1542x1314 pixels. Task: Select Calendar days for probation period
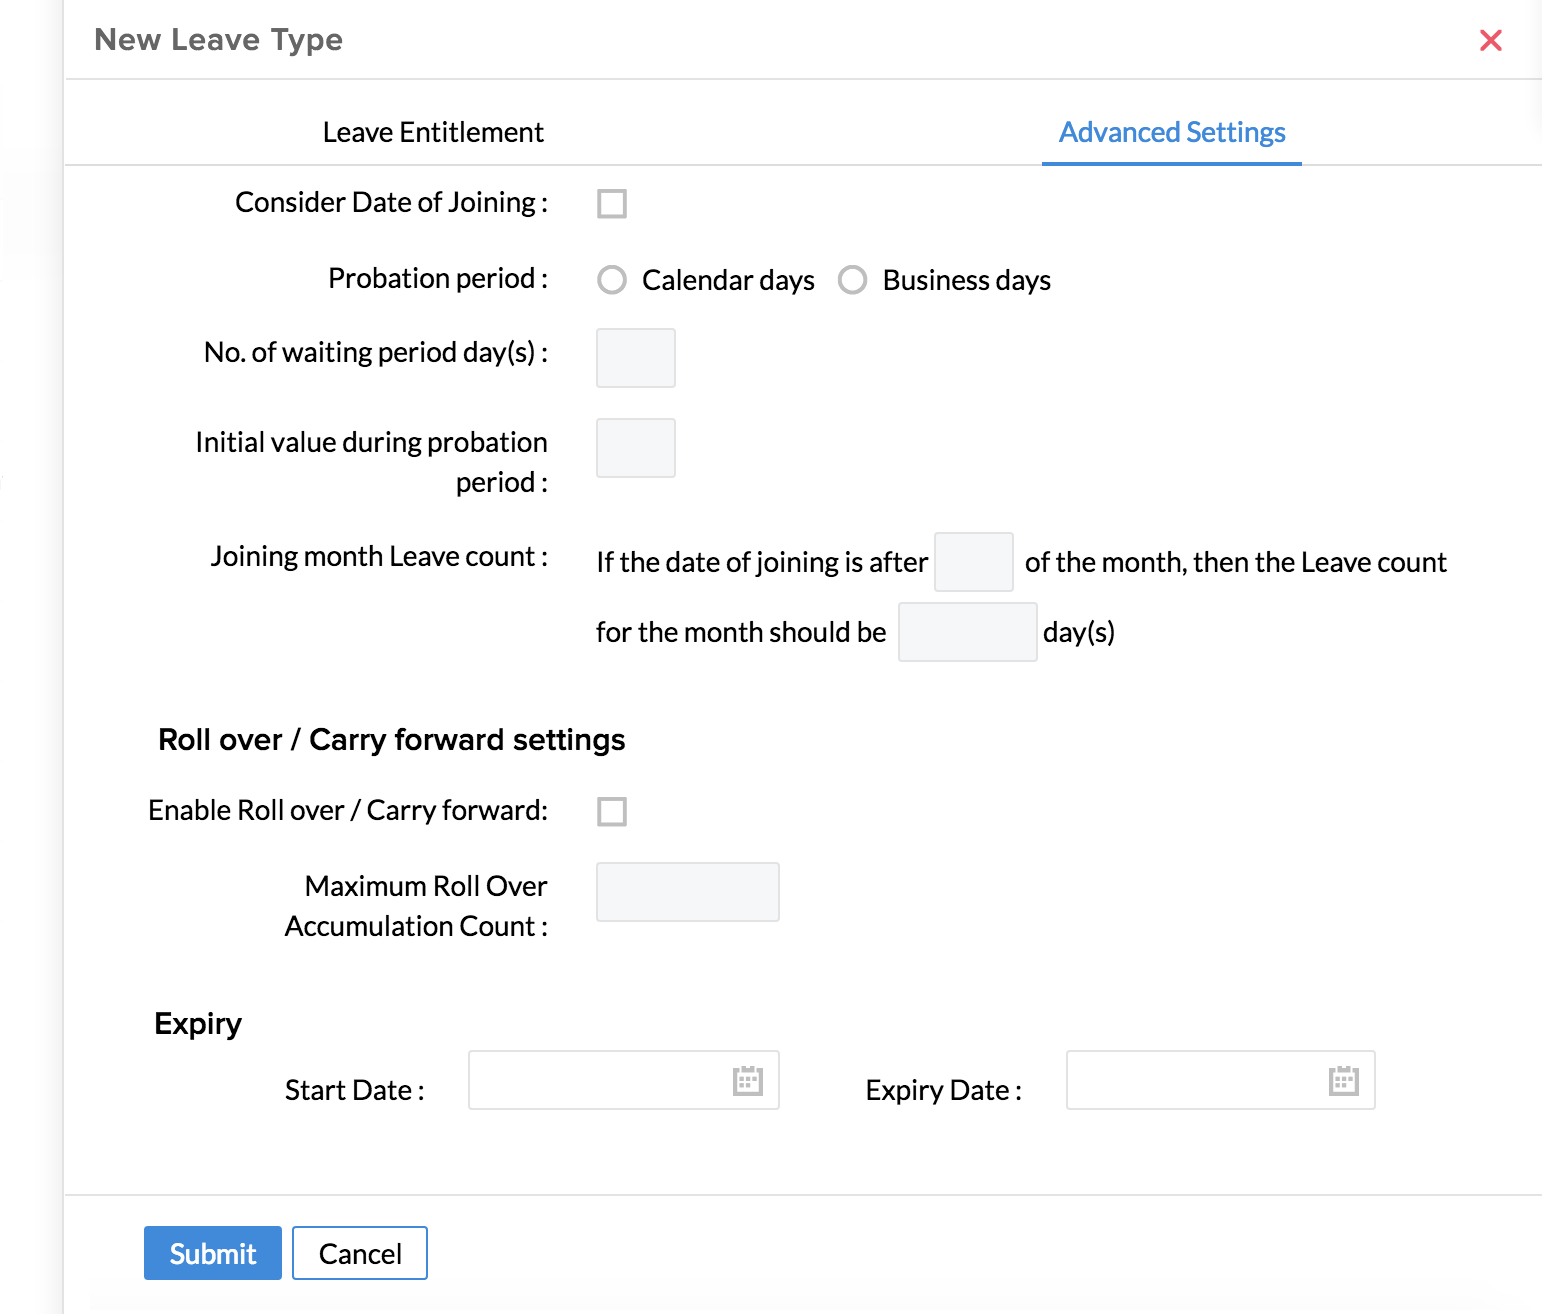pos(612,280)
